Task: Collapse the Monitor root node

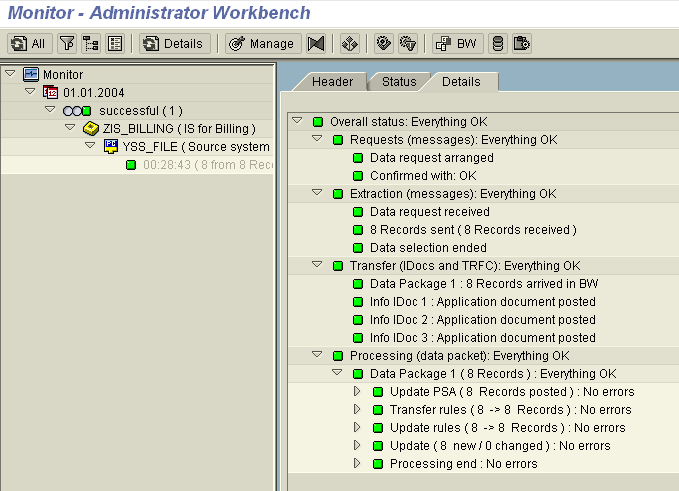Action: click(10, 74)
